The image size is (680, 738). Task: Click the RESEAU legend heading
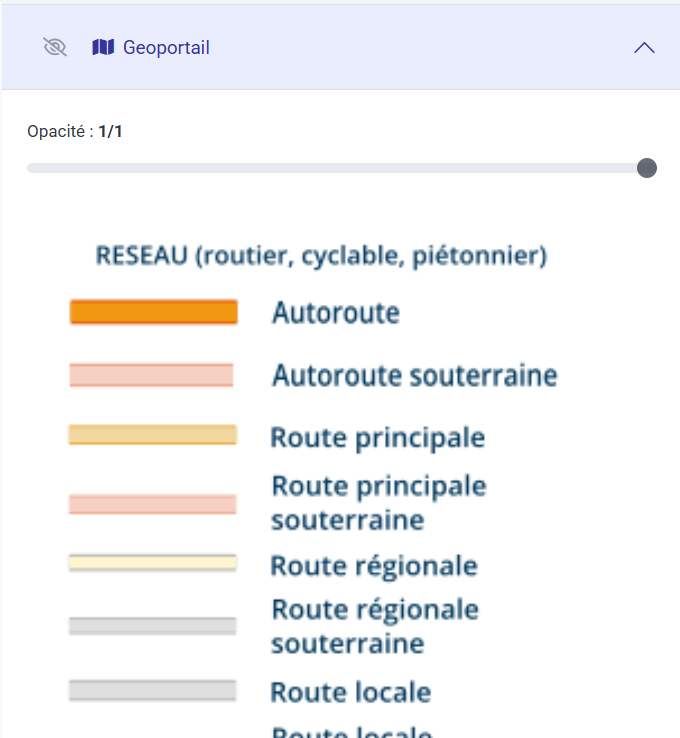(x=321, y=256)
